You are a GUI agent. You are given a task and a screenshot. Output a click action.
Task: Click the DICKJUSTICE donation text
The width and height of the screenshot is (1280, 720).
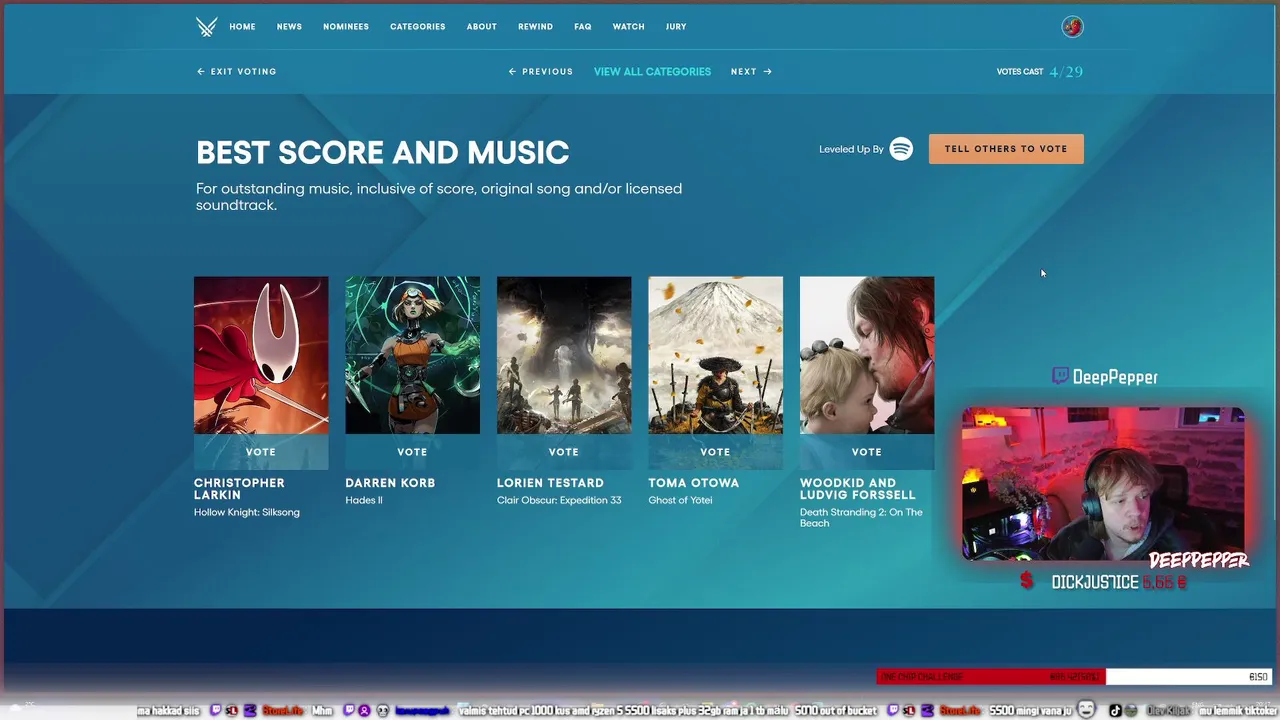click(1095, 582)
